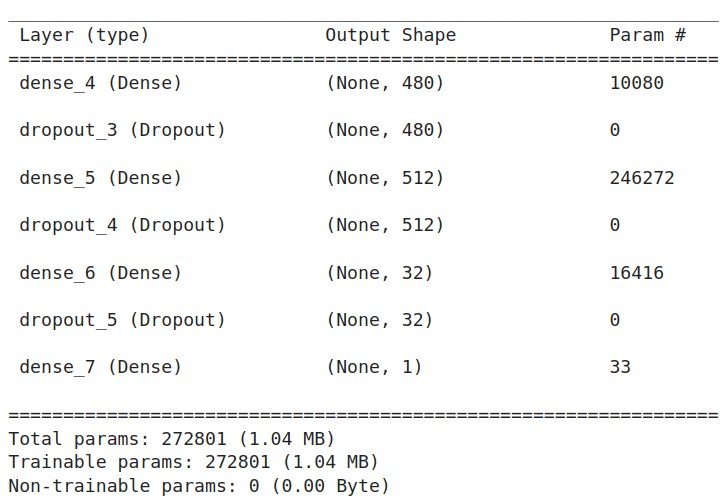Select the dense_7 (Dense) layer name
The width and height of the screenshot is (725, 503).
click(x=100, y=367)
